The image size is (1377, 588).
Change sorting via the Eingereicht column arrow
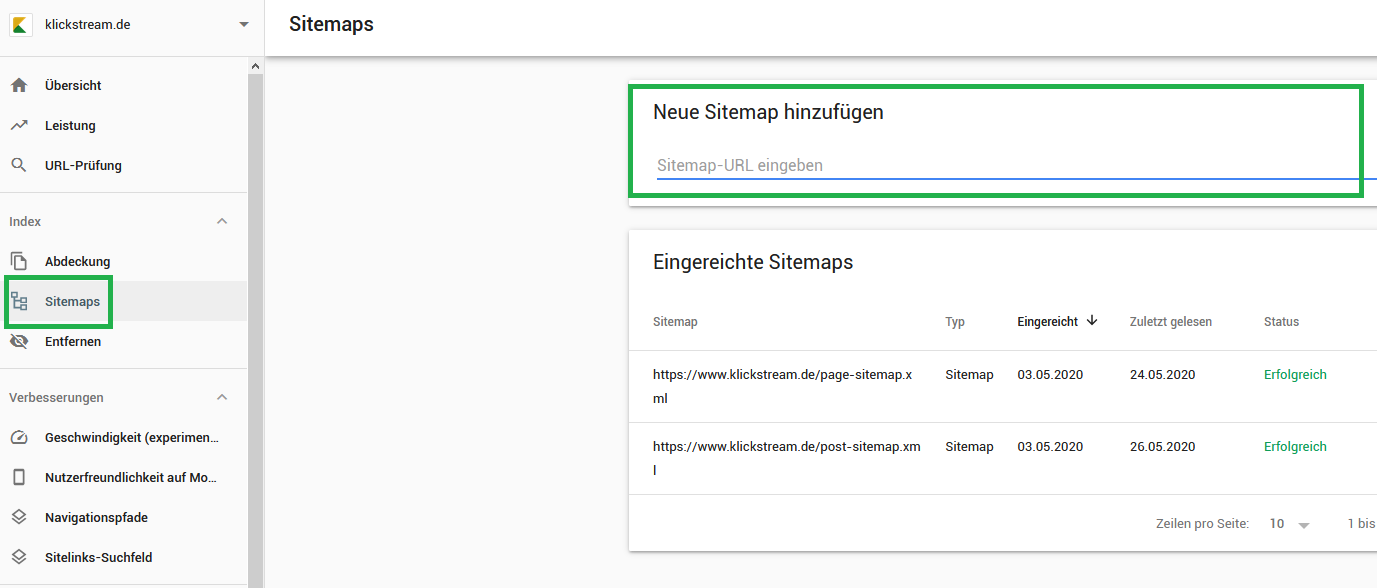[x=1092, y=321]
